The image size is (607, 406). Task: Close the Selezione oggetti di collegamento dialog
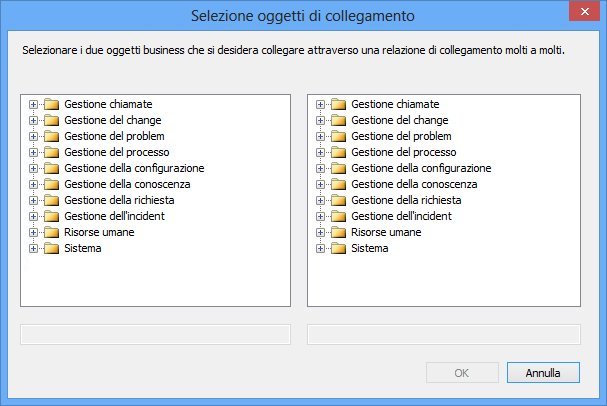(x=585, y=12)
